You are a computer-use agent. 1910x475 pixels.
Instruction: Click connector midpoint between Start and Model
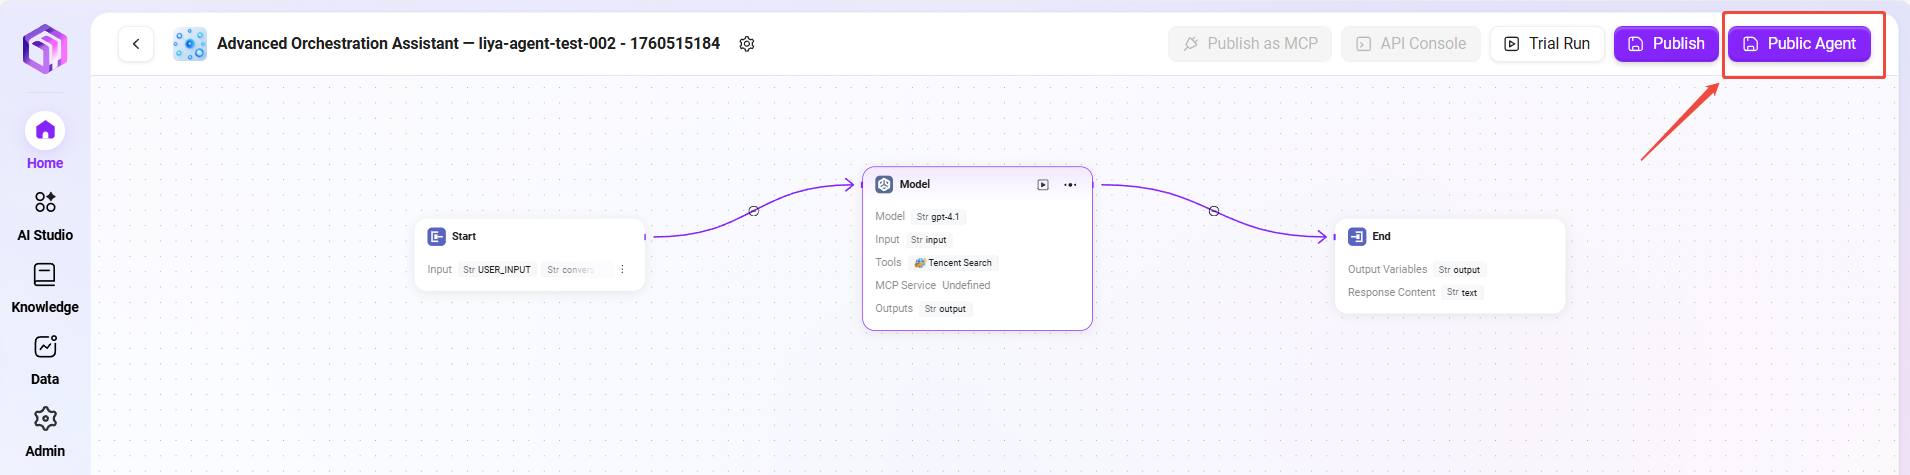[754, 211]
